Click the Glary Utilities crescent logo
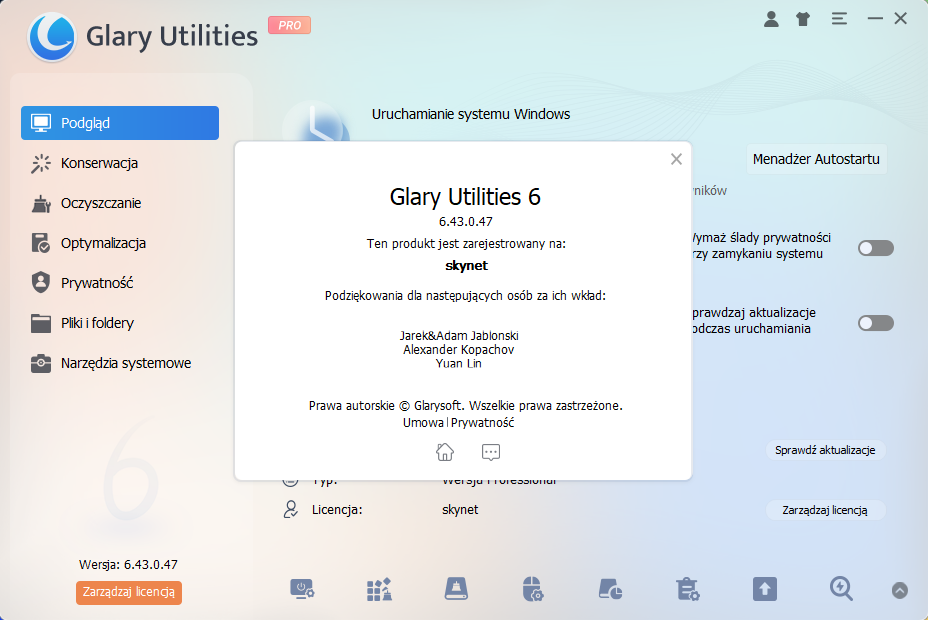 (x=52, y=37)
